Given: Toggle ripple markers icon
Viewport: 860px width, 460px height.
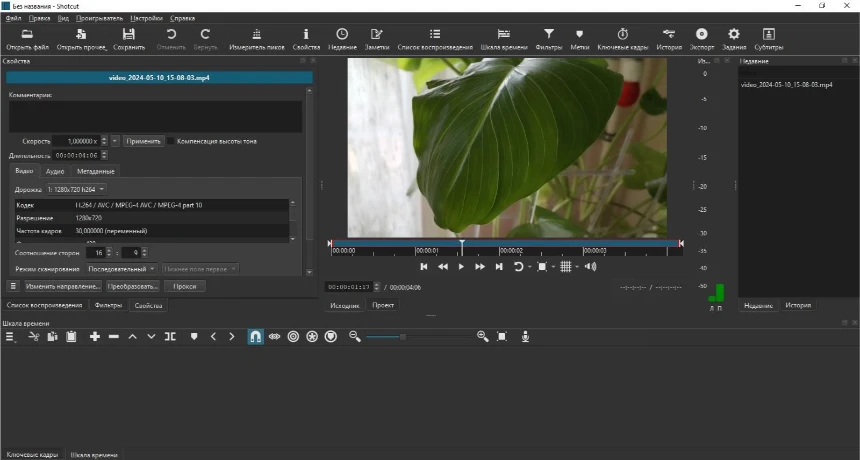Looking at the screenshot, I should pyautogui.click(x=331, y=337).
